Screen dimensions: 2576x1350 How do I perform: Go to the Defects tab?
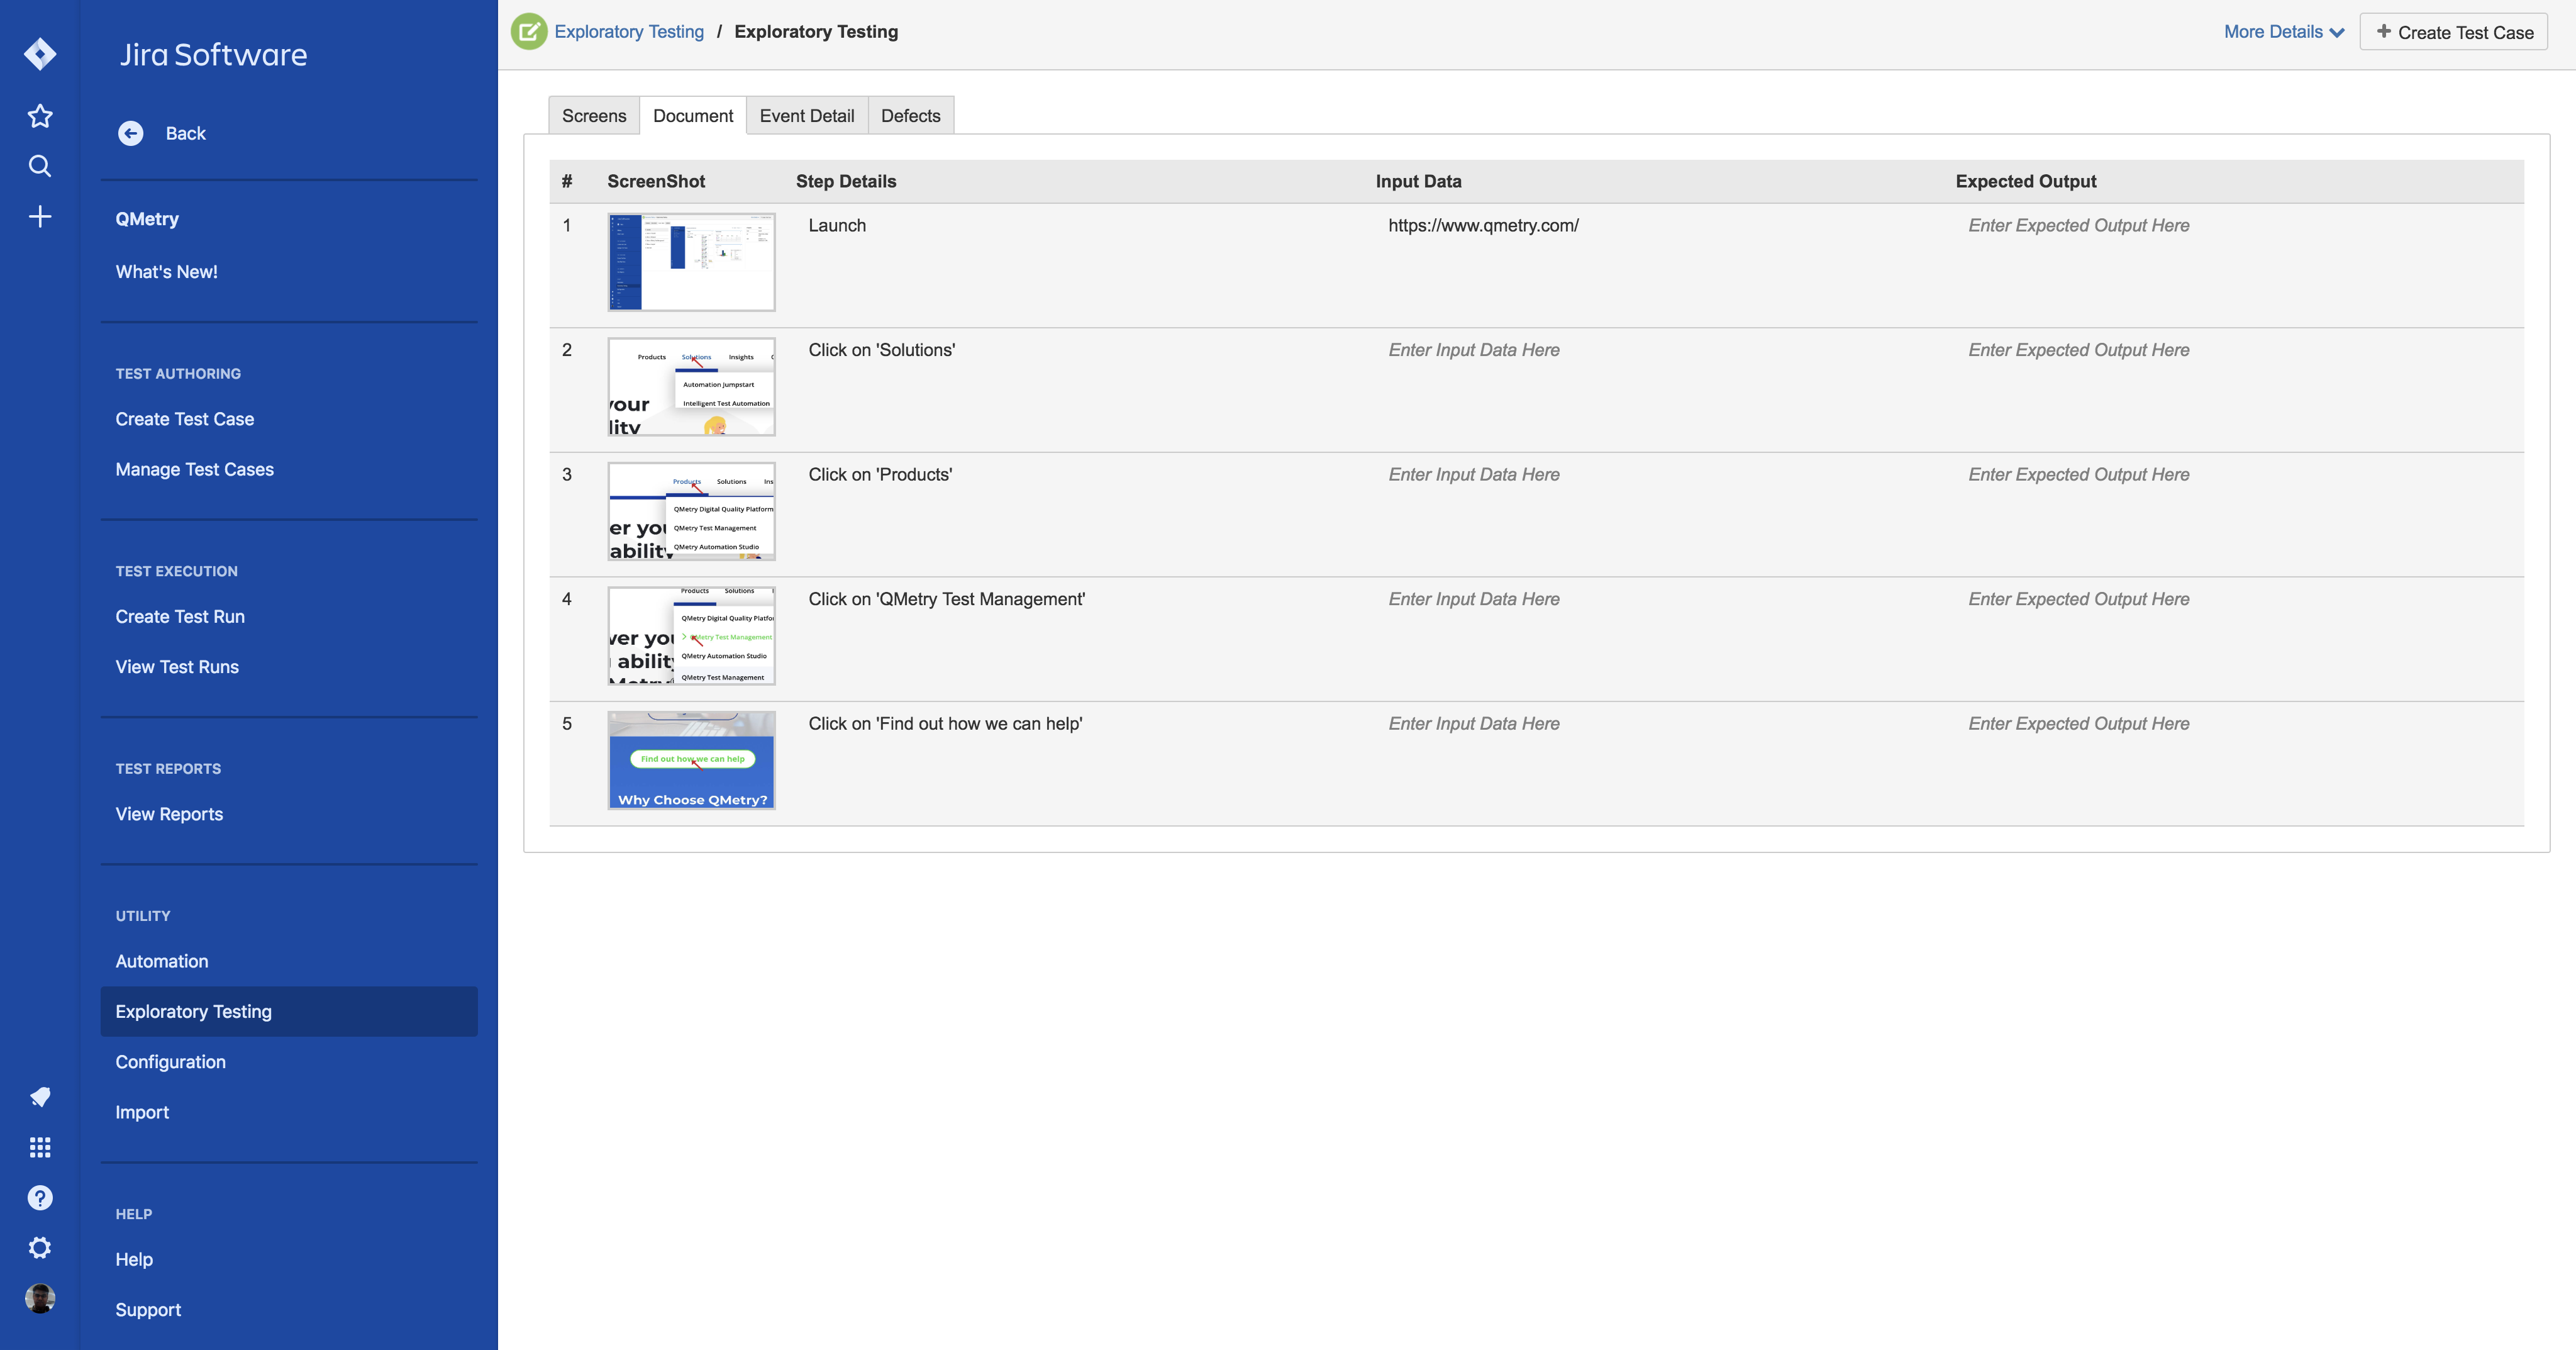[x=911, y=116]
